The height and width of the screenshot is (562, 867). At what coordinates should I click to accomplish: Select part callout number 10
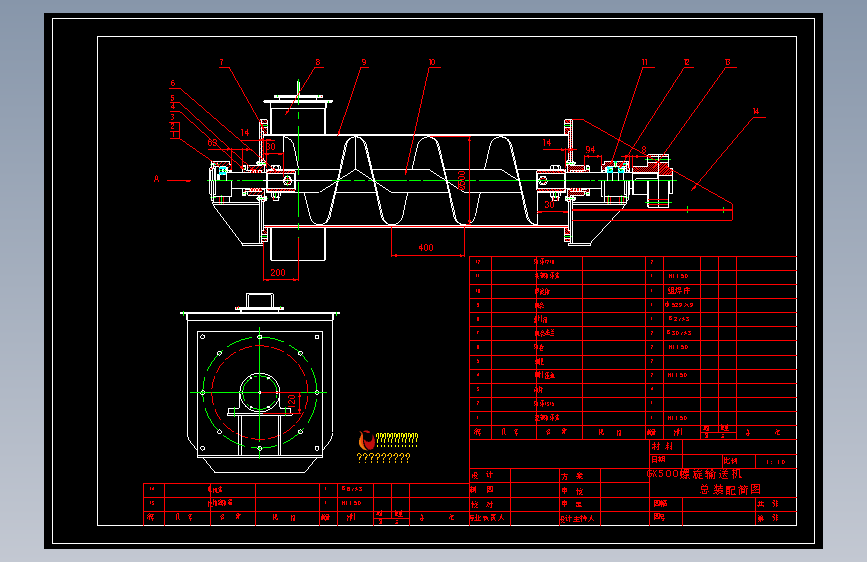pos(432,63)
